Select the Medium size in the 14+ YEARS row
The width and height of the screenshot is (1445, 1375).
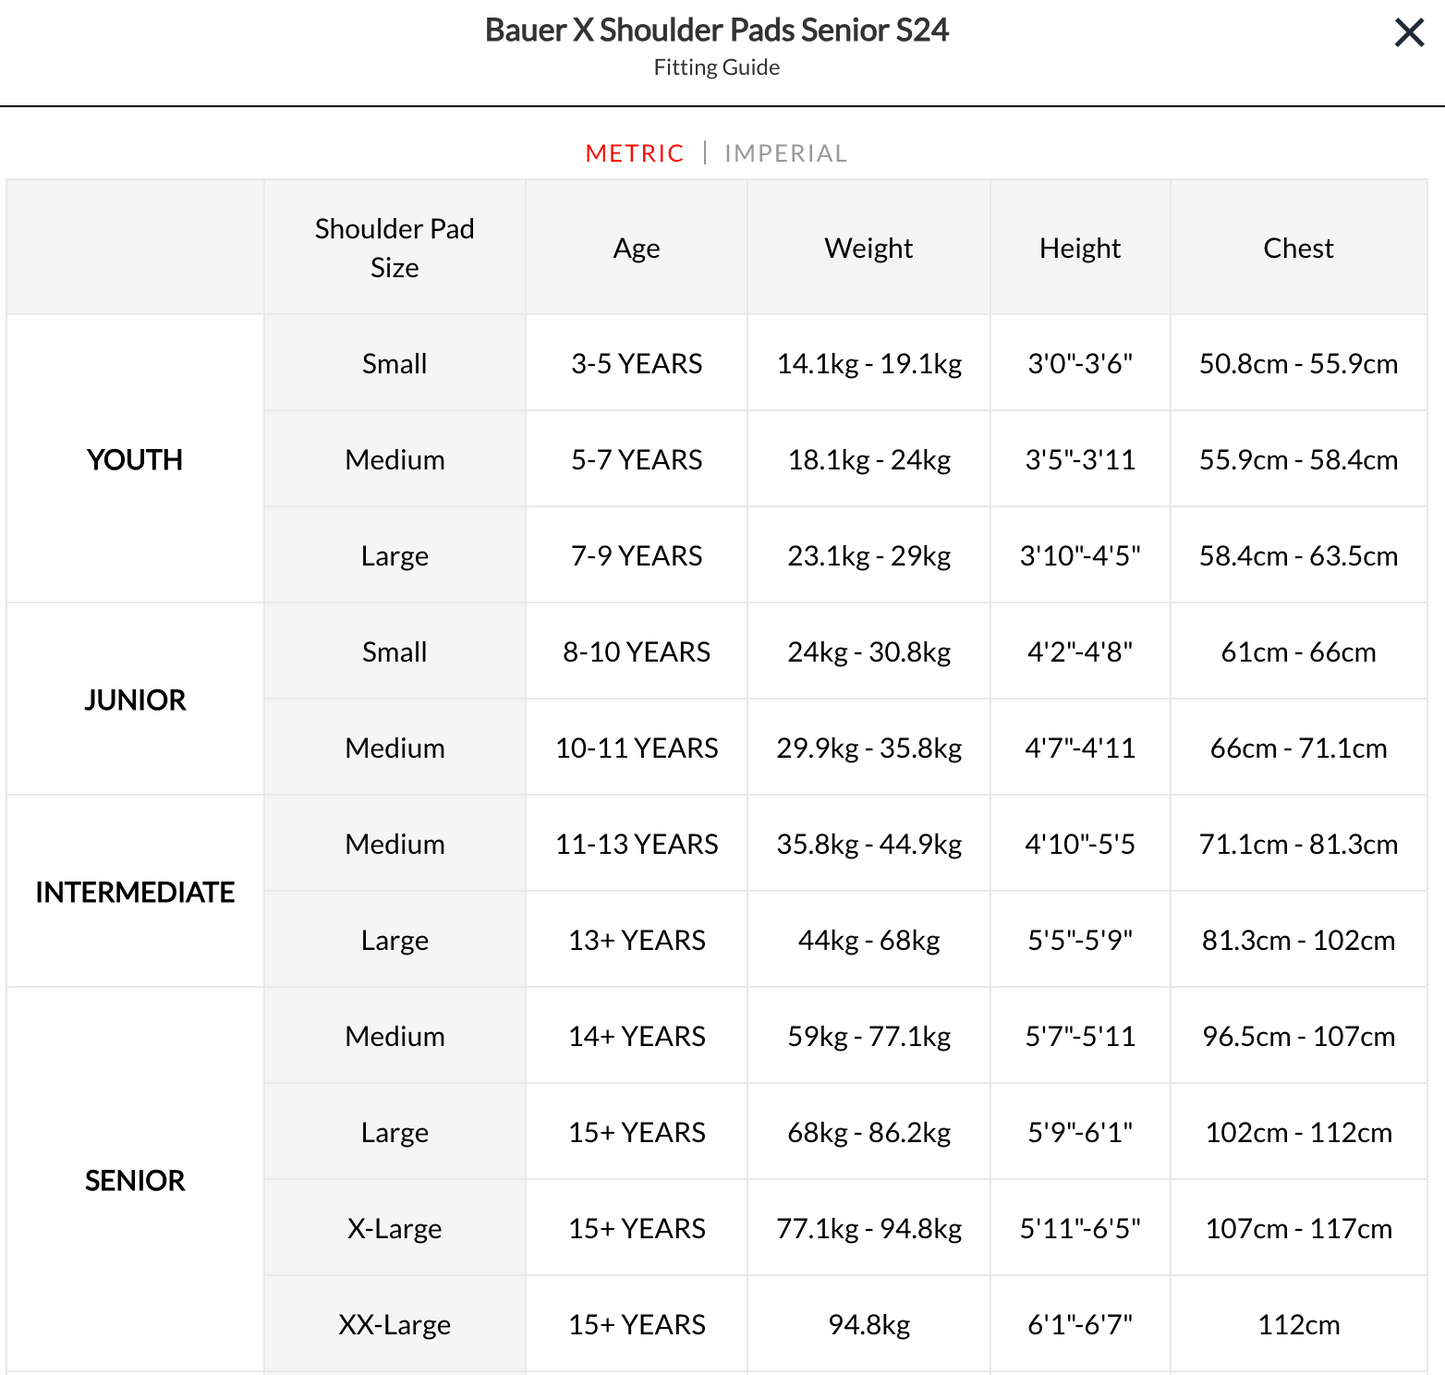(395, 1036)
